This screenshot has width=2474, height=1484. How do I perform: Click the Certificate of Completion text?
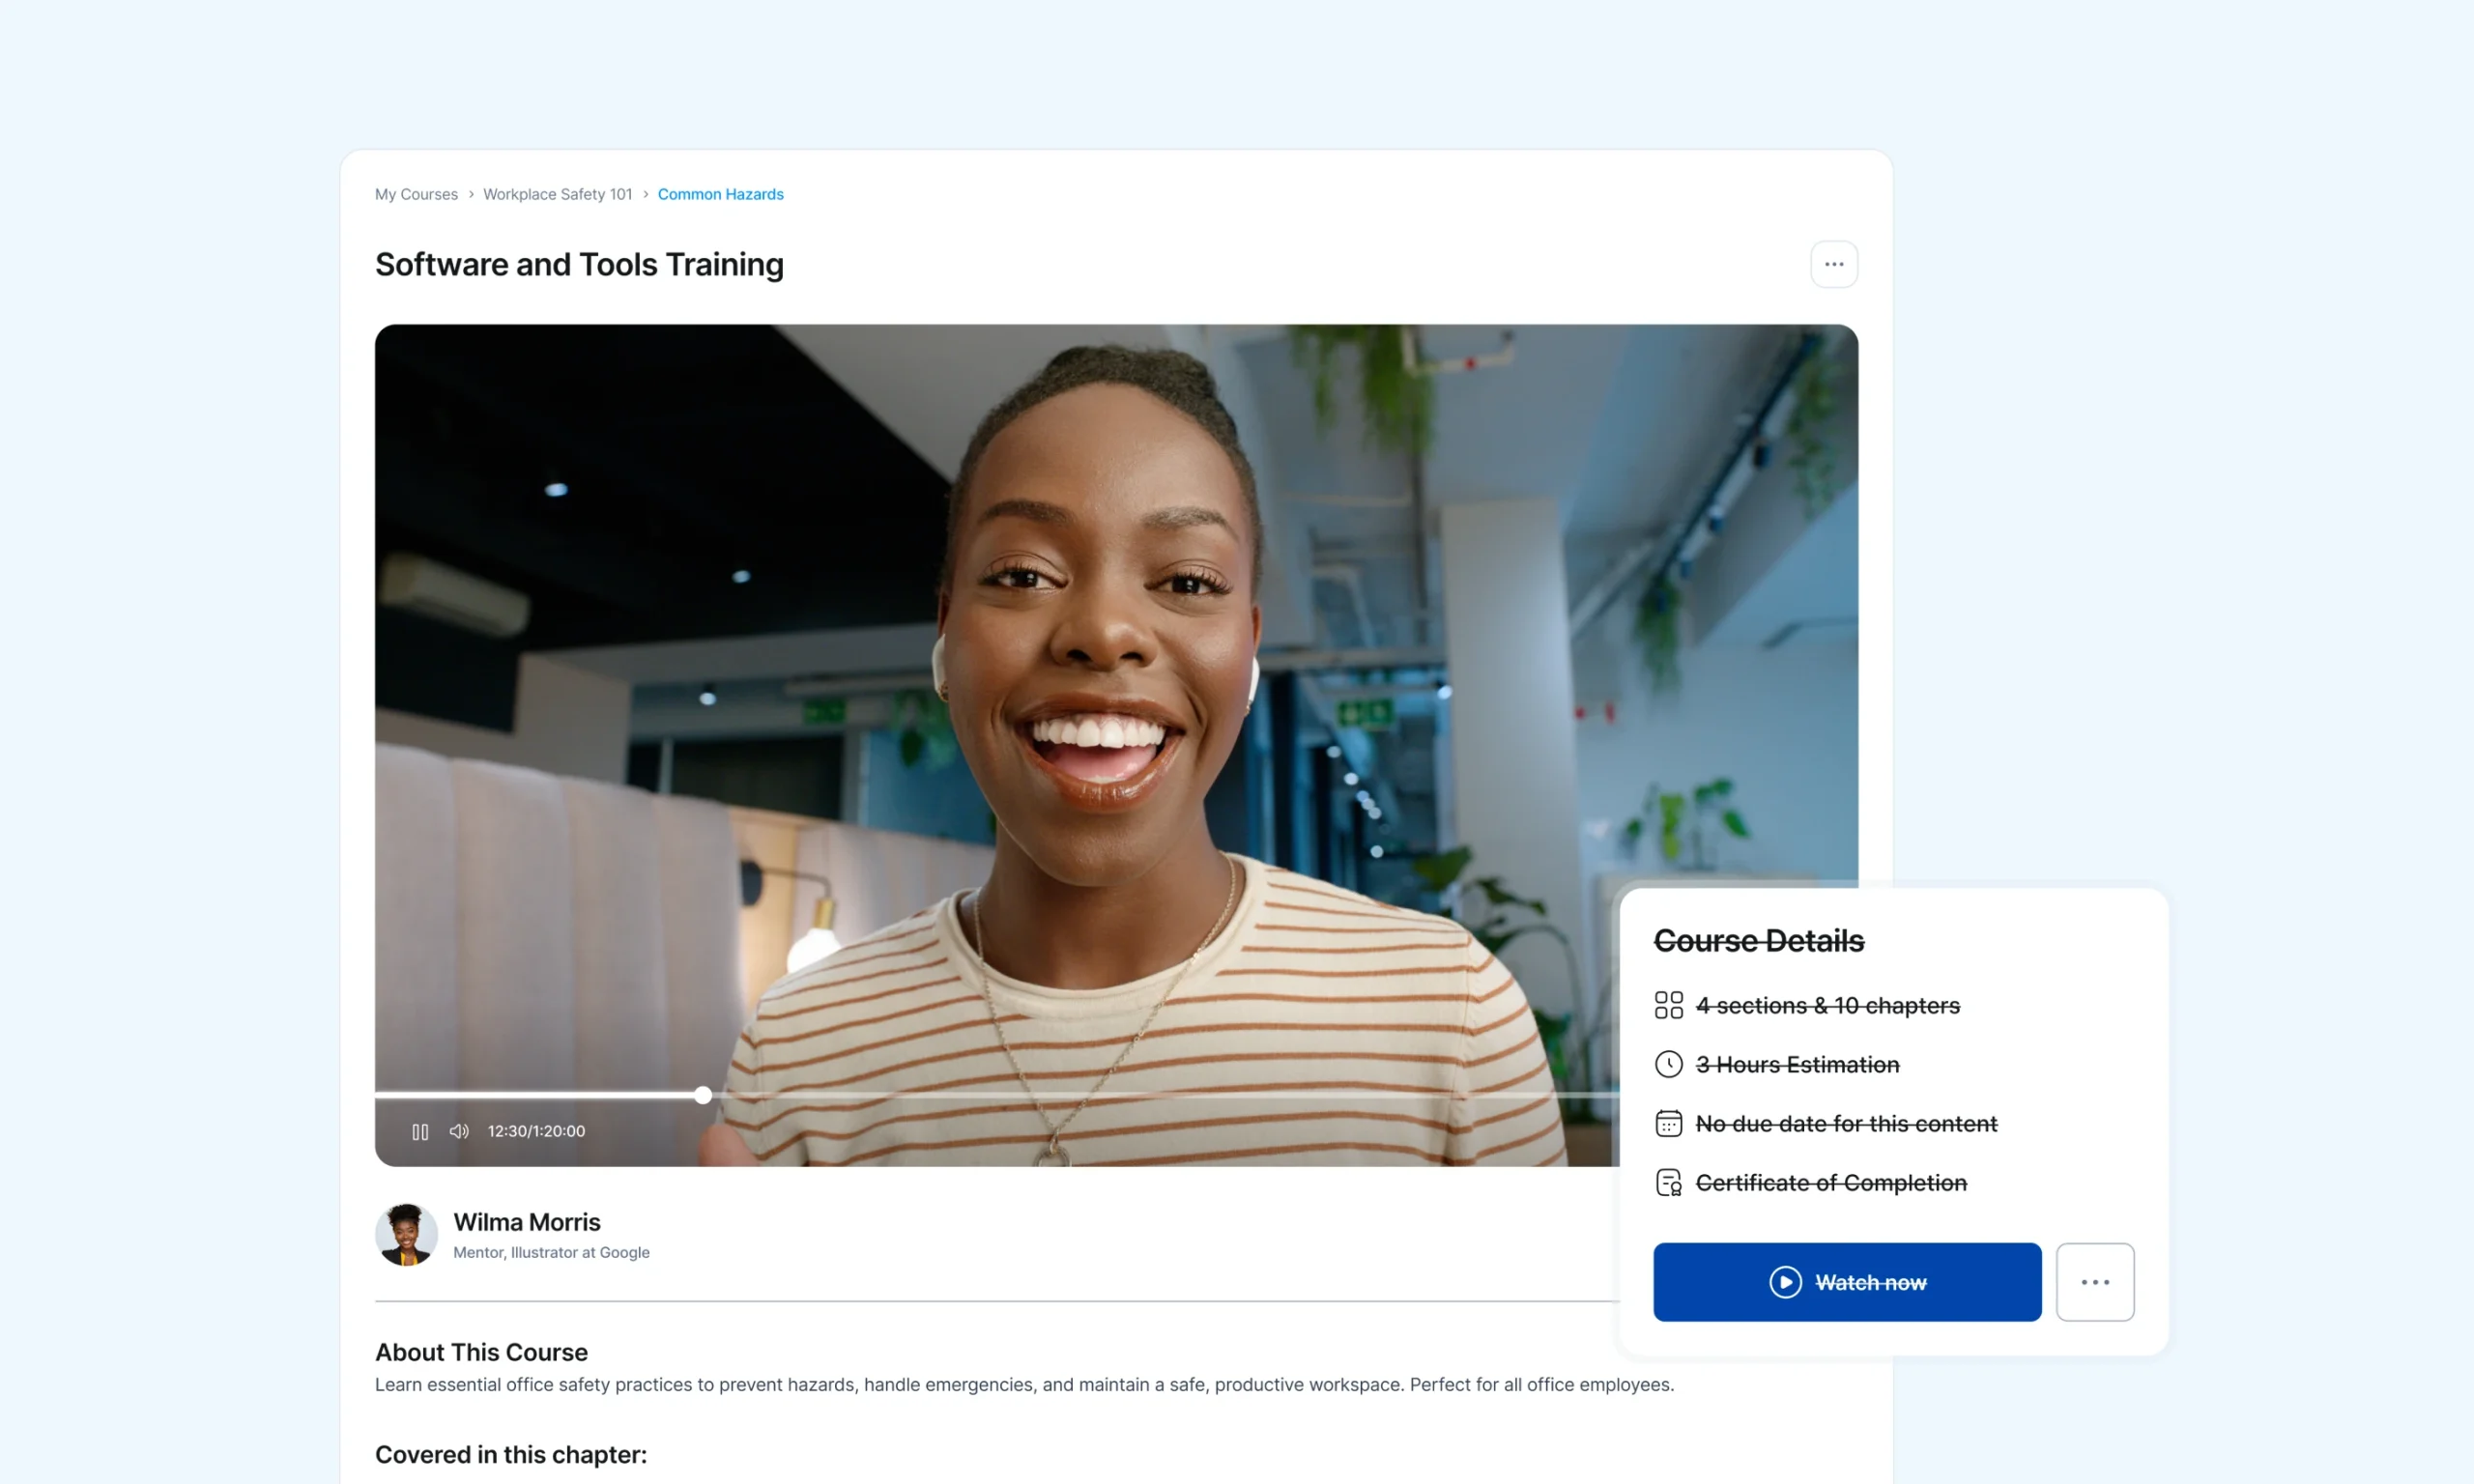point(1830,1182)
